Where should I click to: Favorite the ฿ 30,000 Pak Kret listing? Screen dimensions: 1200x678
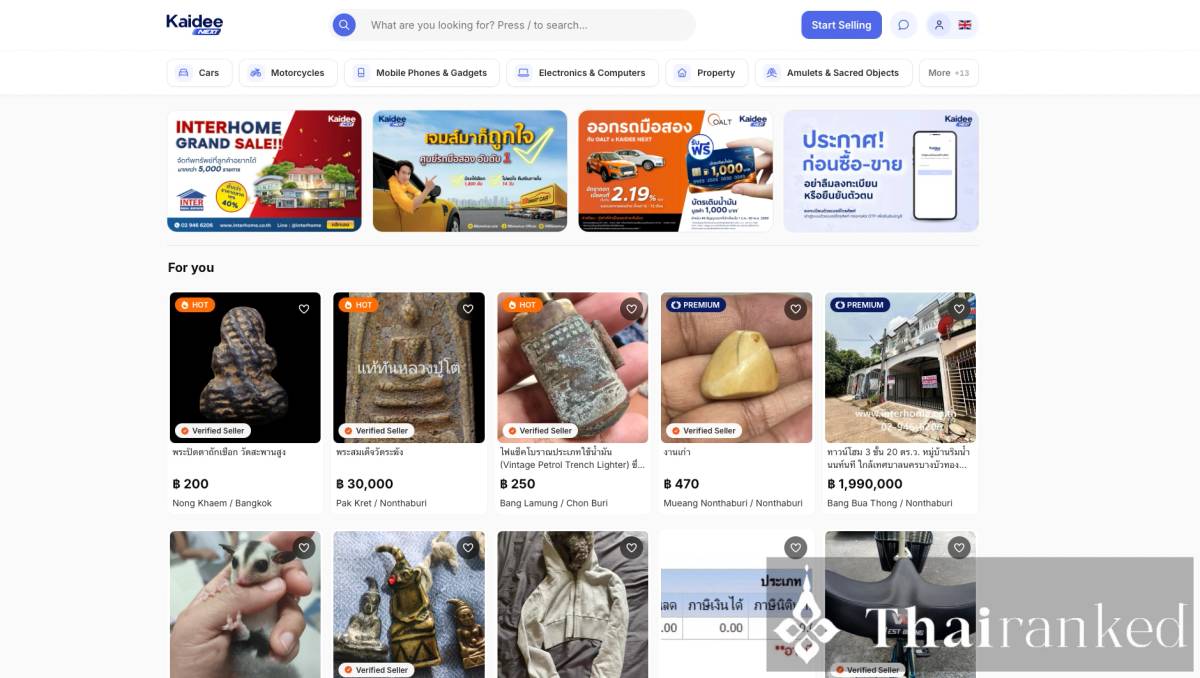tap(467, 309)
